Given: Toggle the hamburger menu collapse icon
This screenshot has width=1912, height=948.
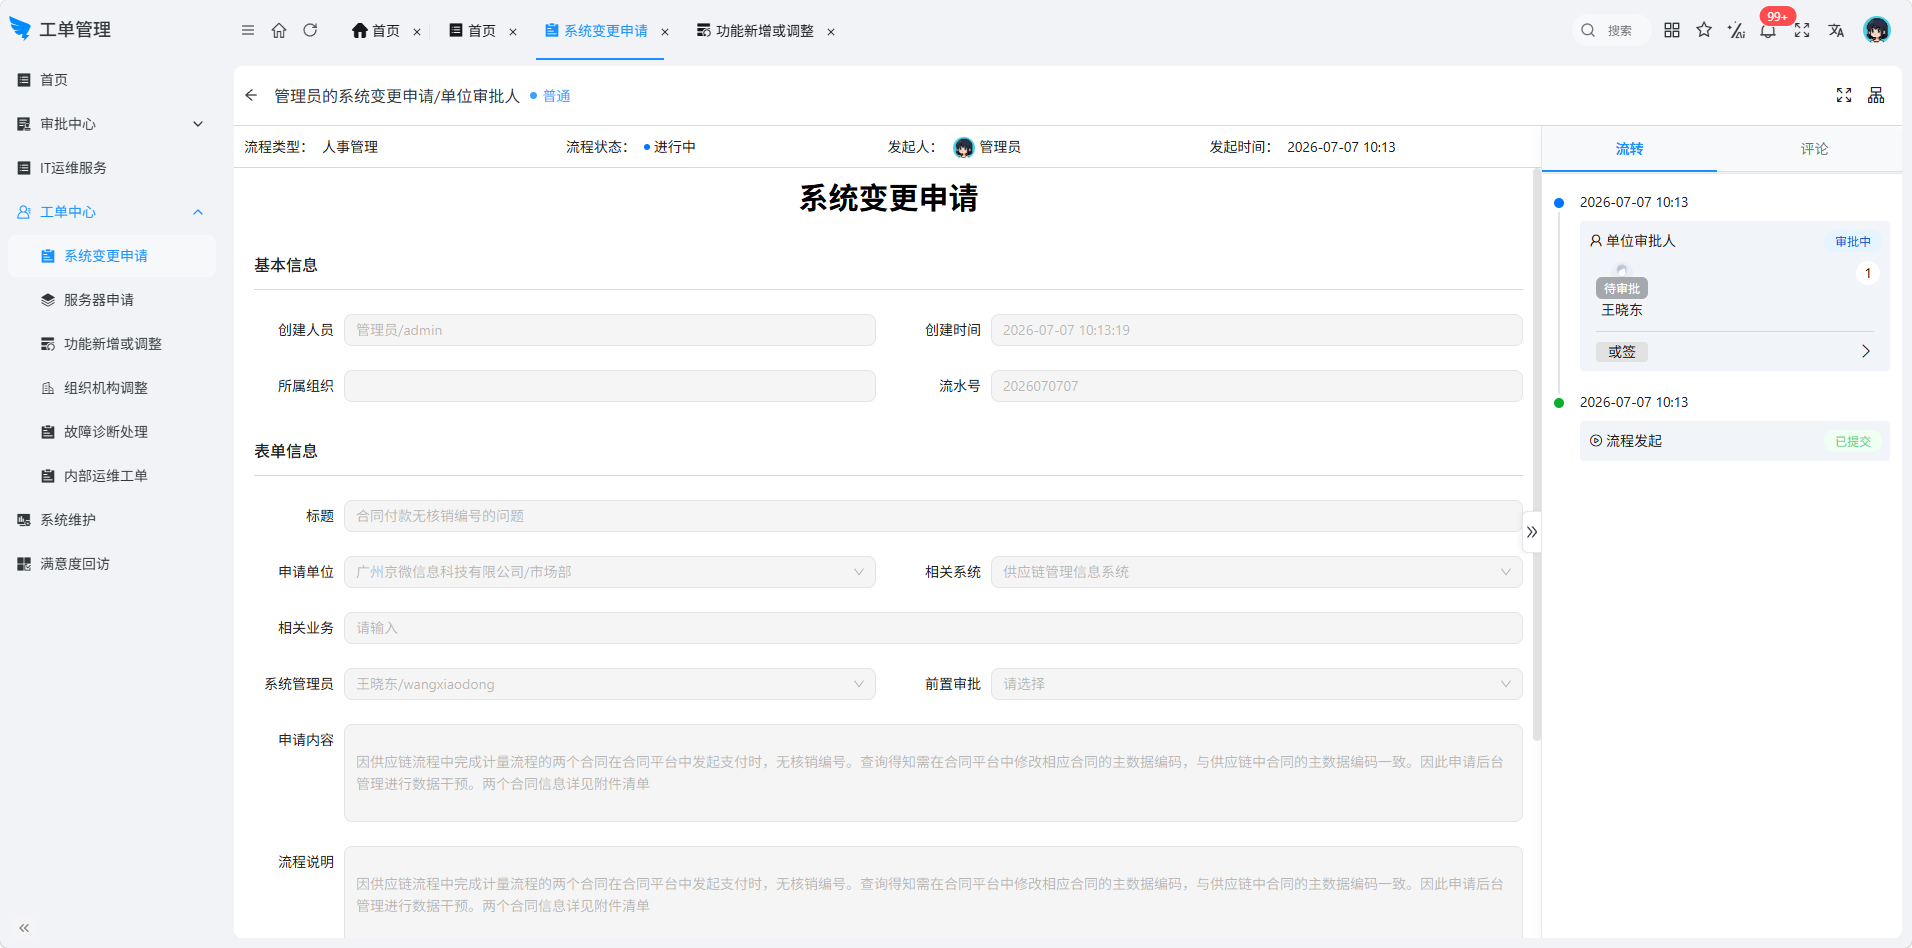Looking at the screenshot, I should 248,30.
